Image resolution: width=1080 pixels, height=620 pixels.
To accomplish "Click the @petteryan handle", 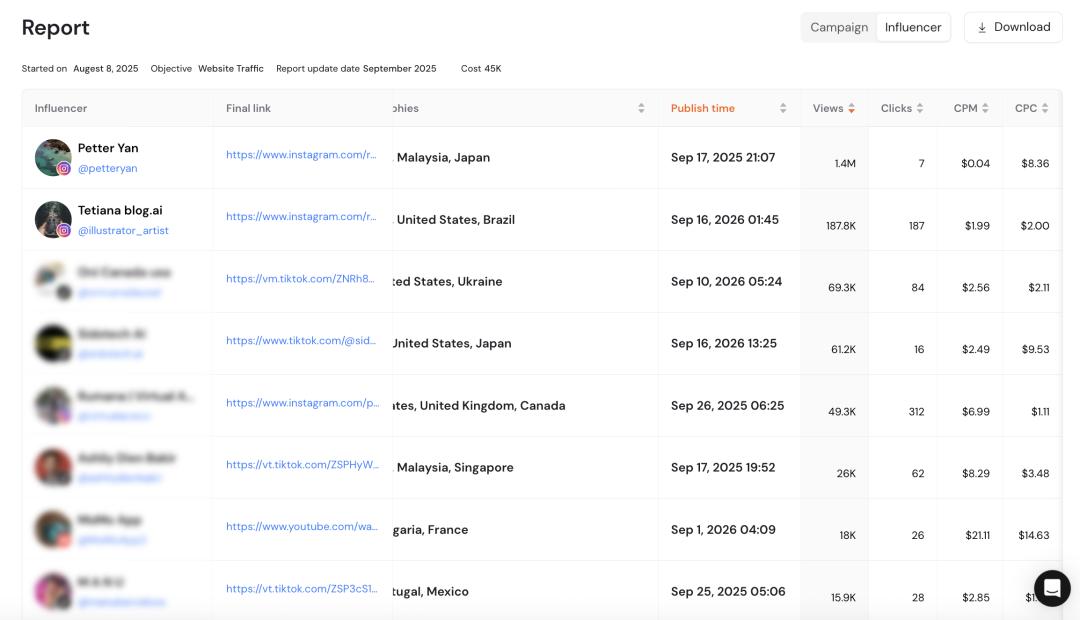I will (x=107, y=169).
